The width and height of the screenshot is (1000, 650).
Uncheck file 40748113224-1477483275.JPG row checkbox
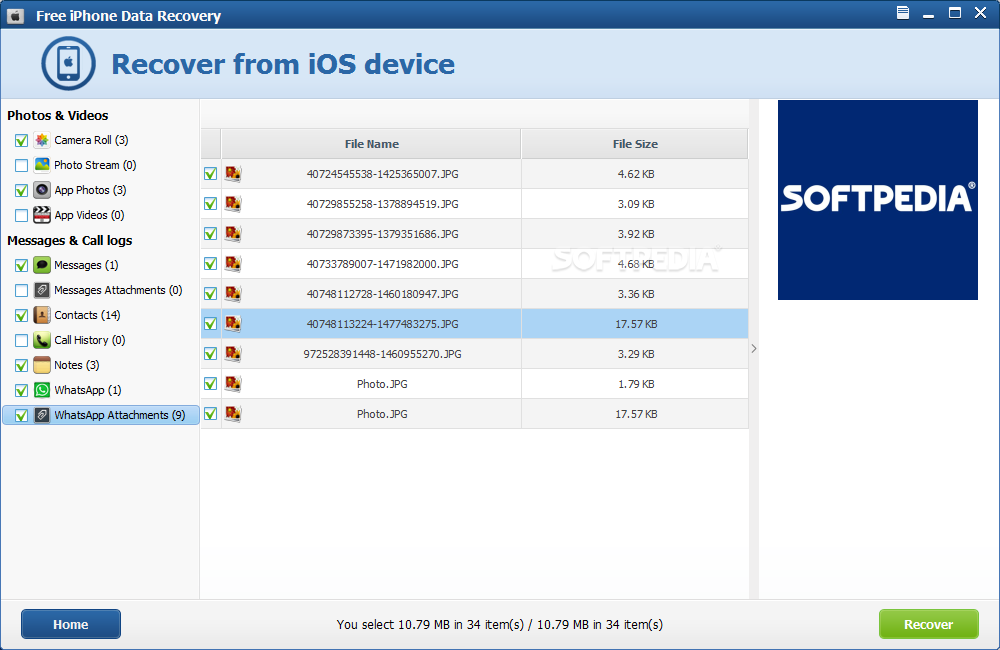click(x=210, y=323)
